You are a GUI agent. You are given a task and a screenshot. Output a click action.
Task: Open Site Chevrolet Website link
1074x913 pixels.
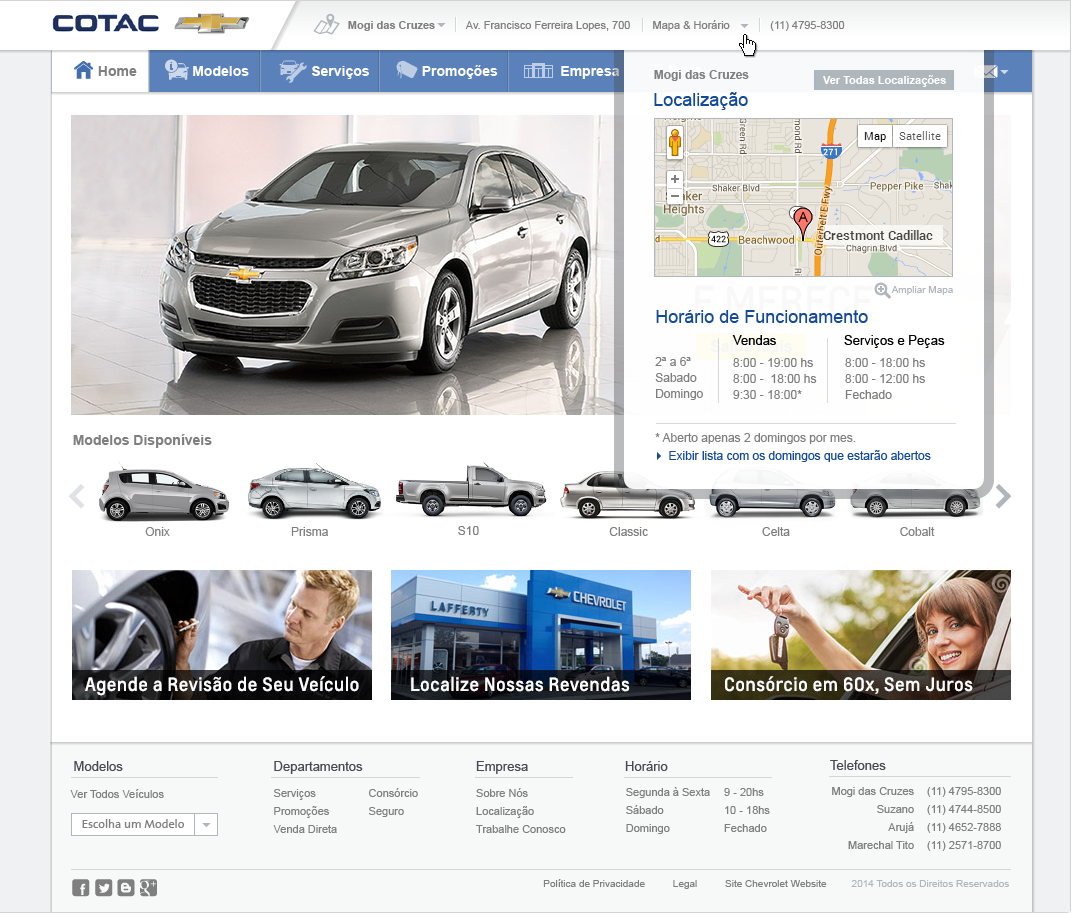775,884
